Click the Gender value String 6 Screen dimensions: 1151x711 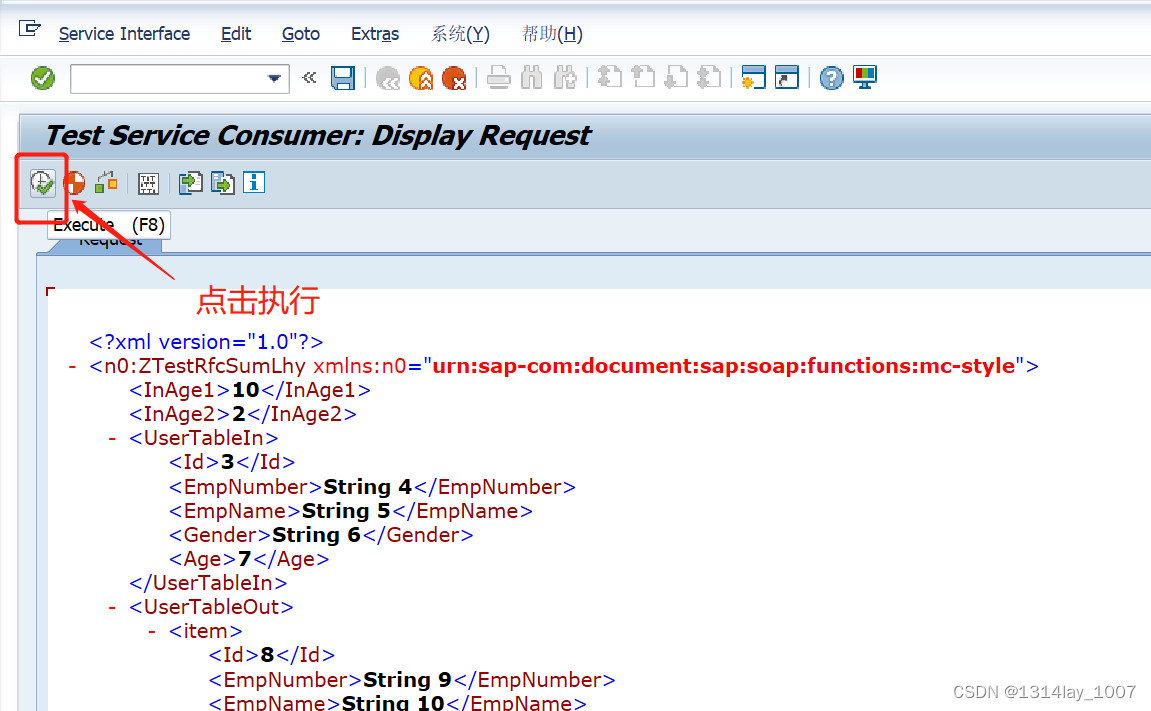[316, 535]
